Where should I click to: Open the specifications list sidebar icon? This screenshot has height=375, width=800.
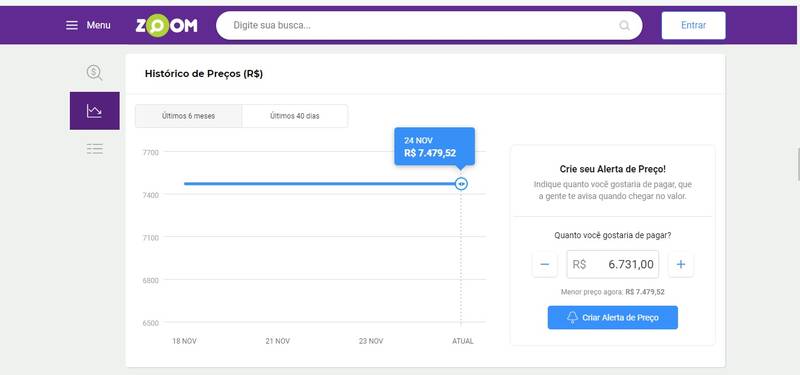(x=94, y=149)
